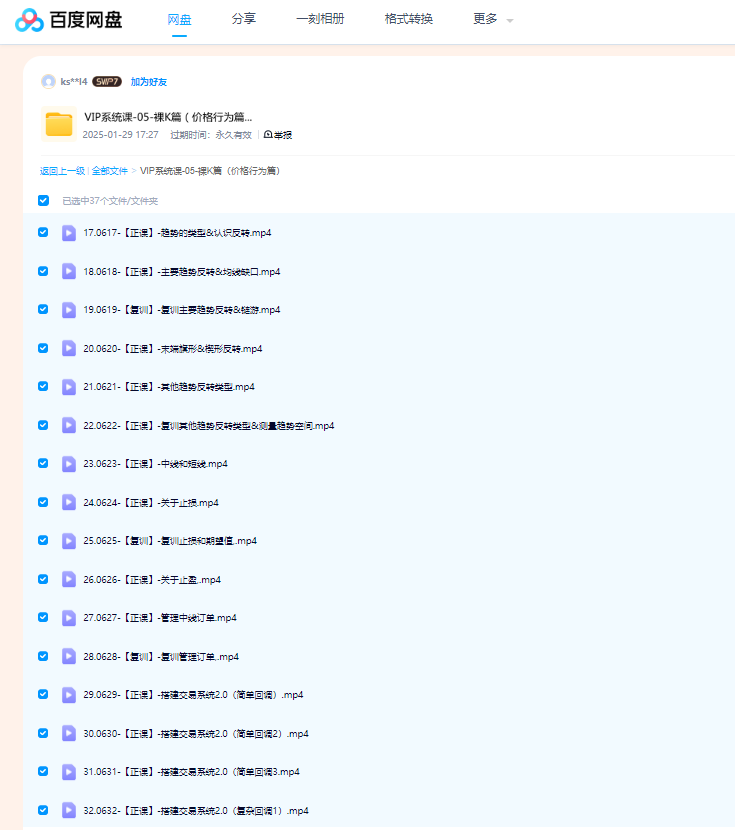Open the 一刻相册 tab
The height and width of the screenshot is (830, 735).
click(x=320, y=19)
